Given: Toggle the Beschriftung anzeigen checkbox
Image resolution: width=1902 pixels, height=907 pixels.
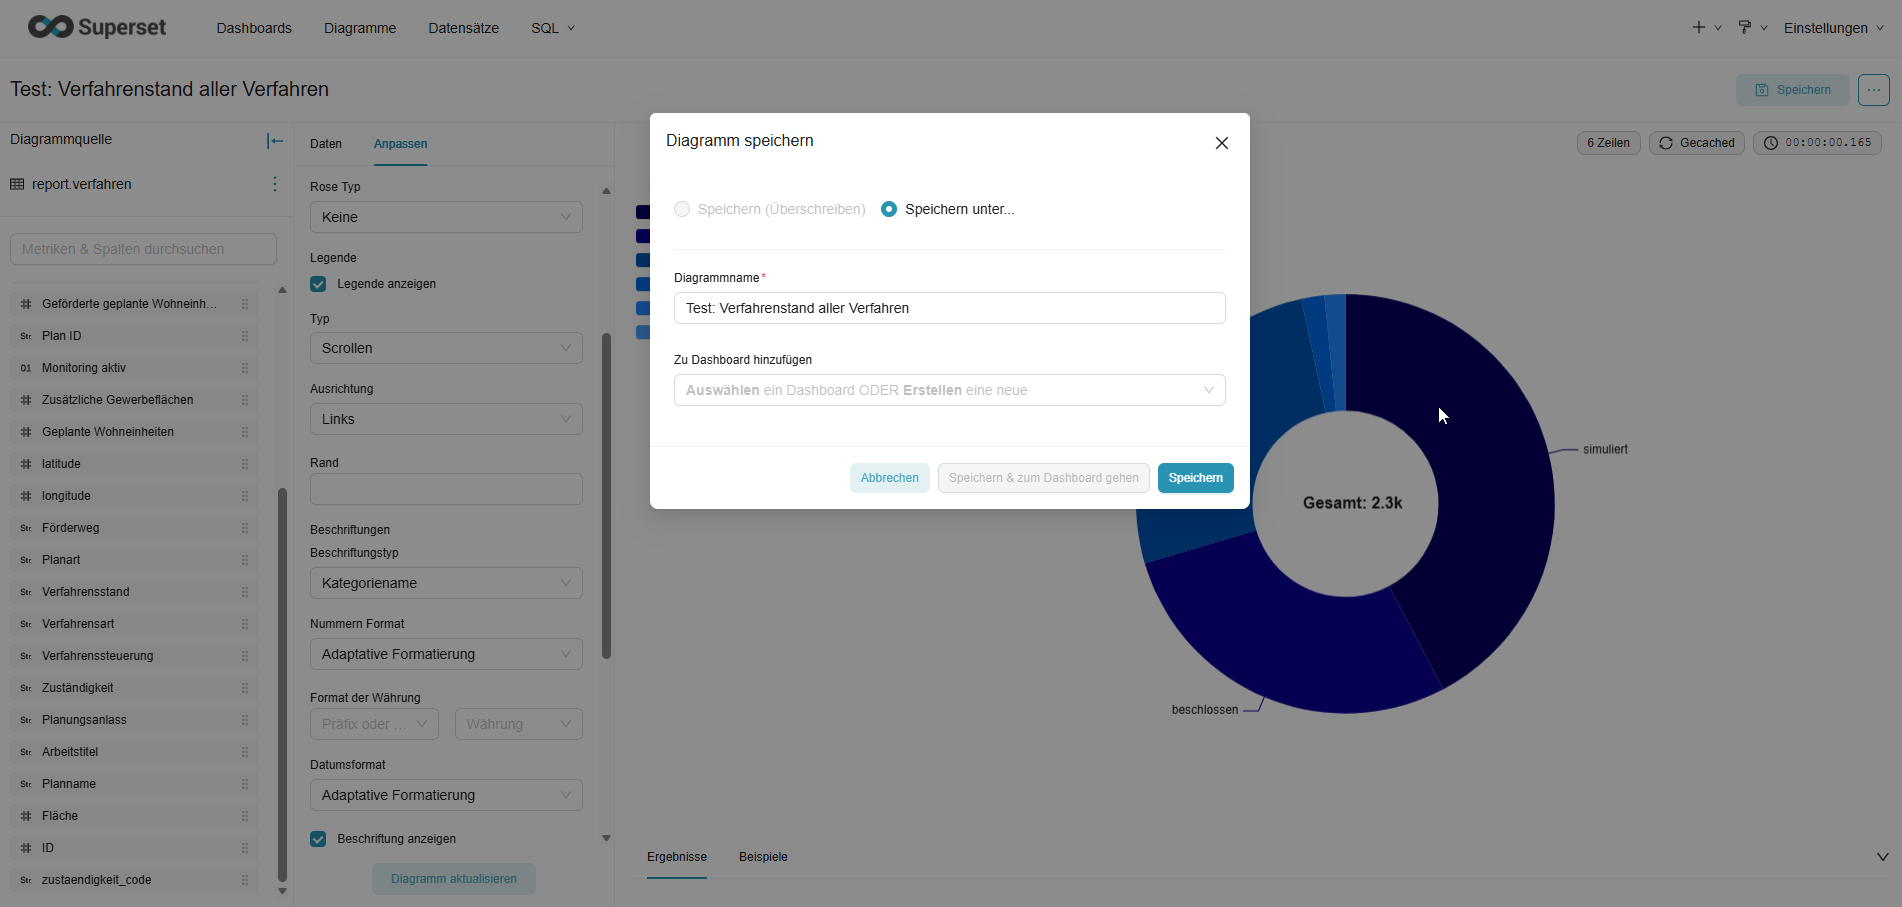Looking at the screenshot, I should 318,839.
